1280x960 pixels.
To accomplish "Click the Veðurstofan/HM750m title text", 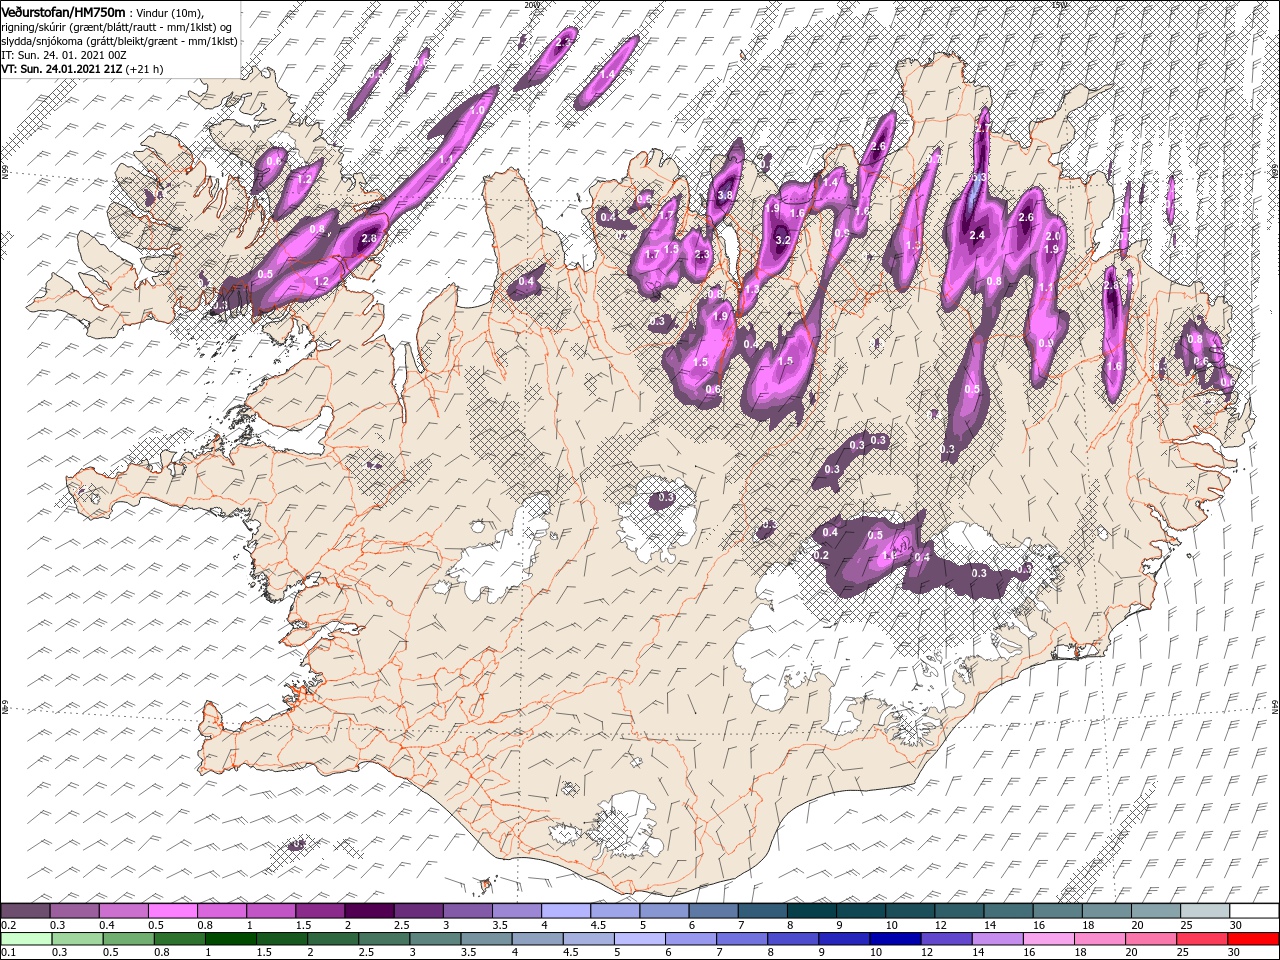I will tap(62, 11).
